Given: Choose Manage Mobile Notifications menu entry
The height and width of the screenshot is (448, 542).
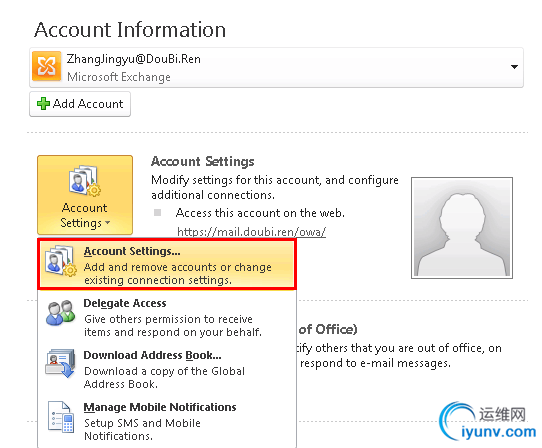Looking at the screenshot, I should (167, 421).
